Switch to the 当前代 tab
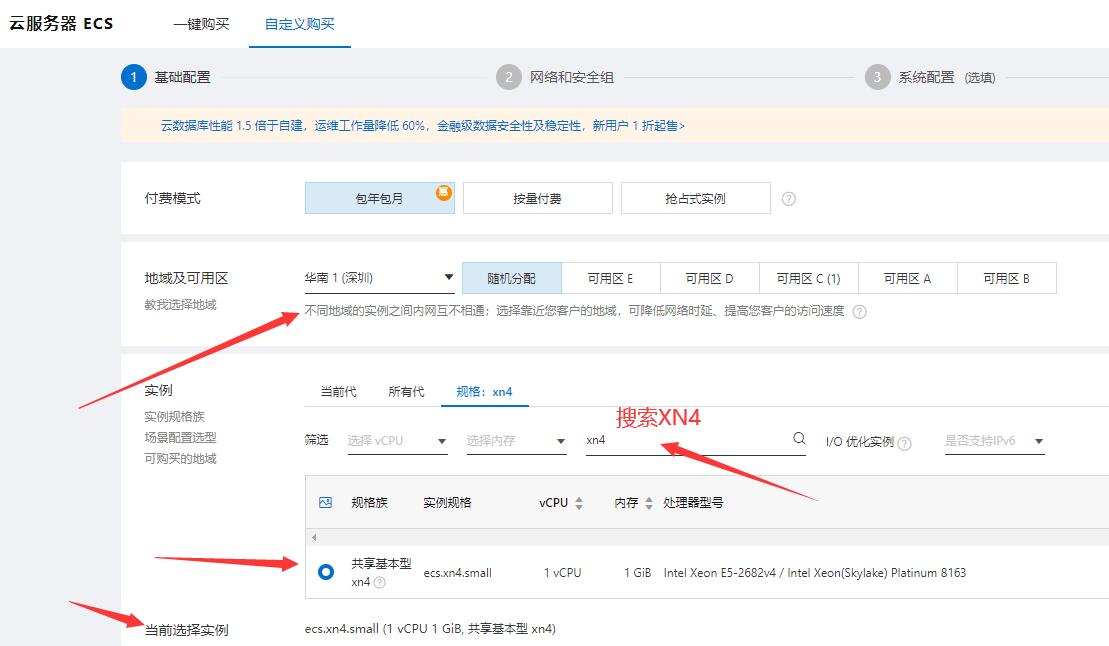1109x646 pixels. (x=337, y=392)
